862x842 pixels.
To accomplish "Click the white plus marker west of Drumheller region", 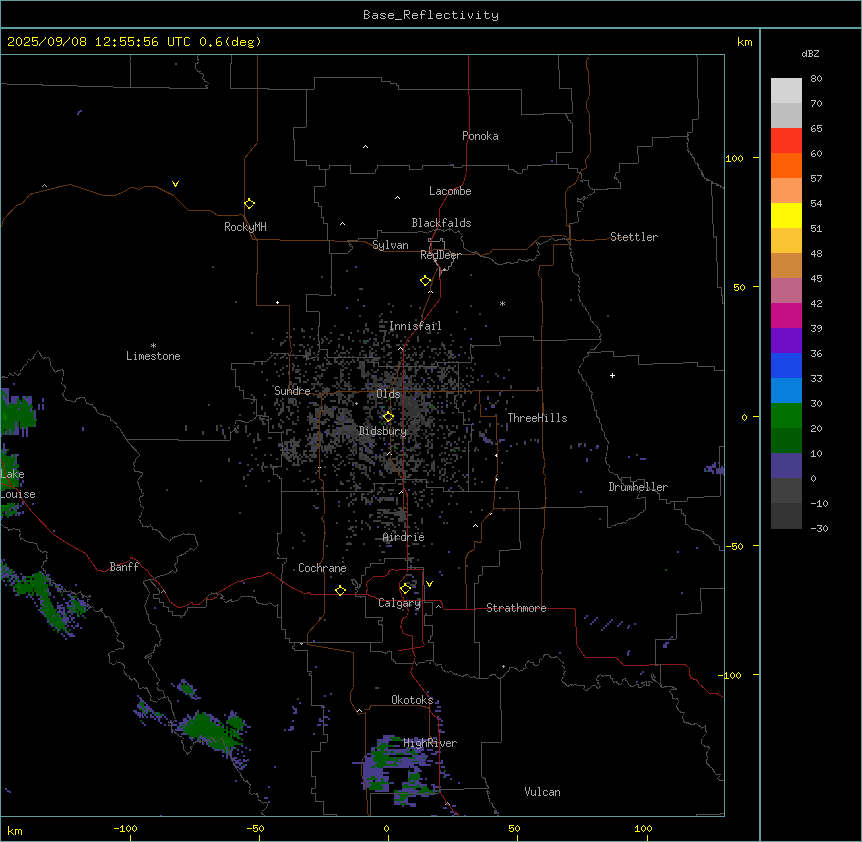I will pos(612,375).
